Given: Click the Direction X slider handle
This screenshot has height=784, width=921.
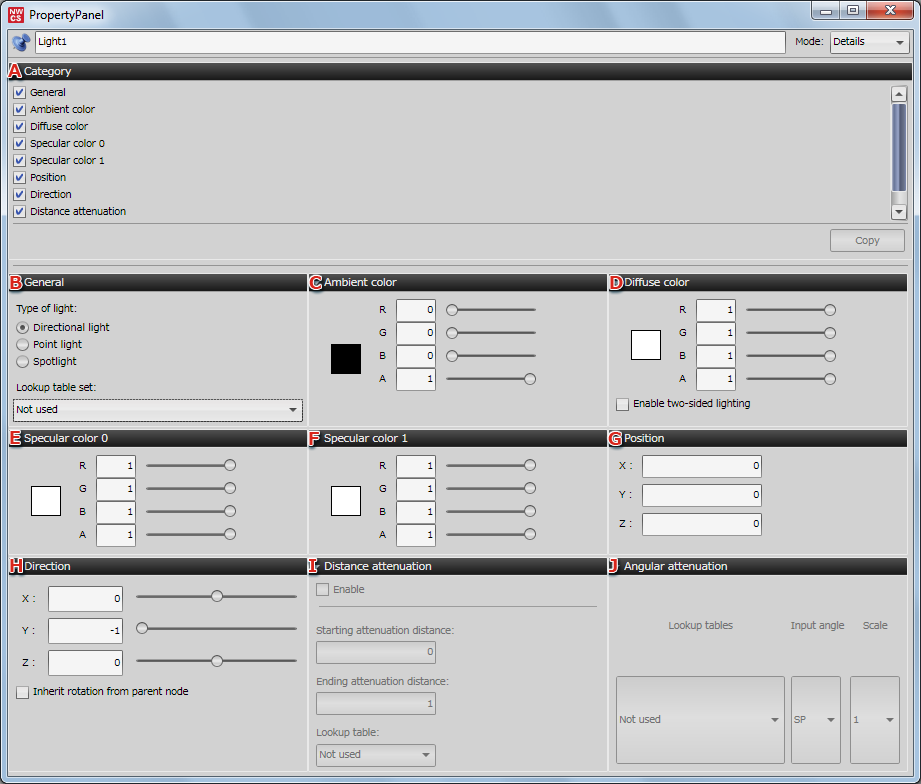Looking at the screenshot, I should point(217,596).
